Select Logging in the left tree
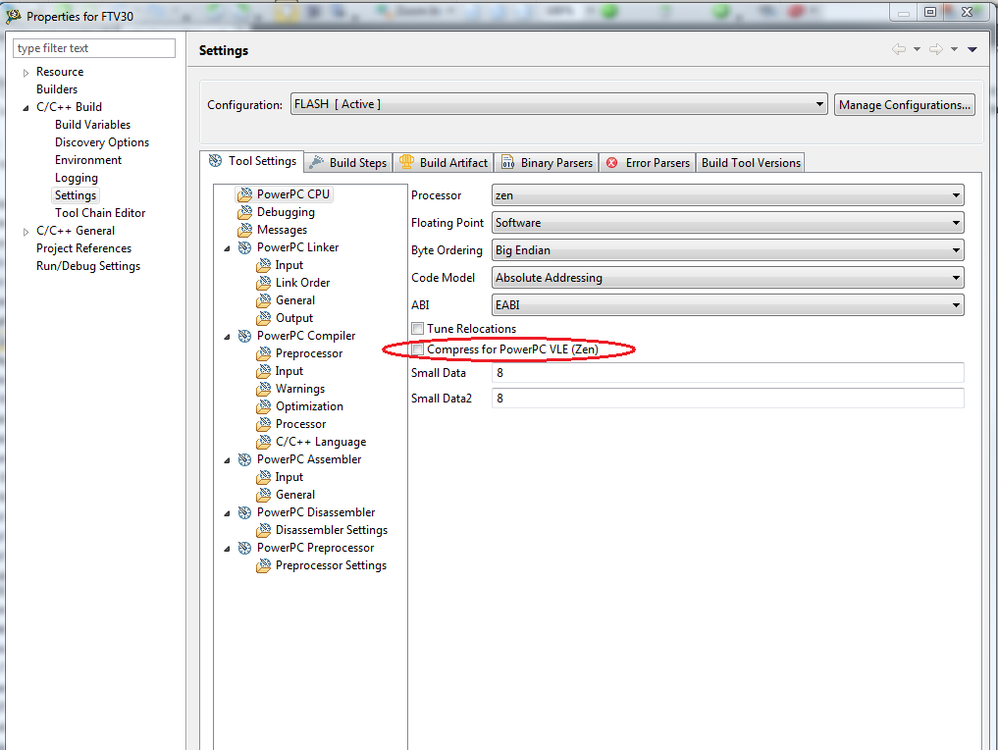The width and height of the screenshot is (998, 750). pyautogui.click(x=76, y=178)
